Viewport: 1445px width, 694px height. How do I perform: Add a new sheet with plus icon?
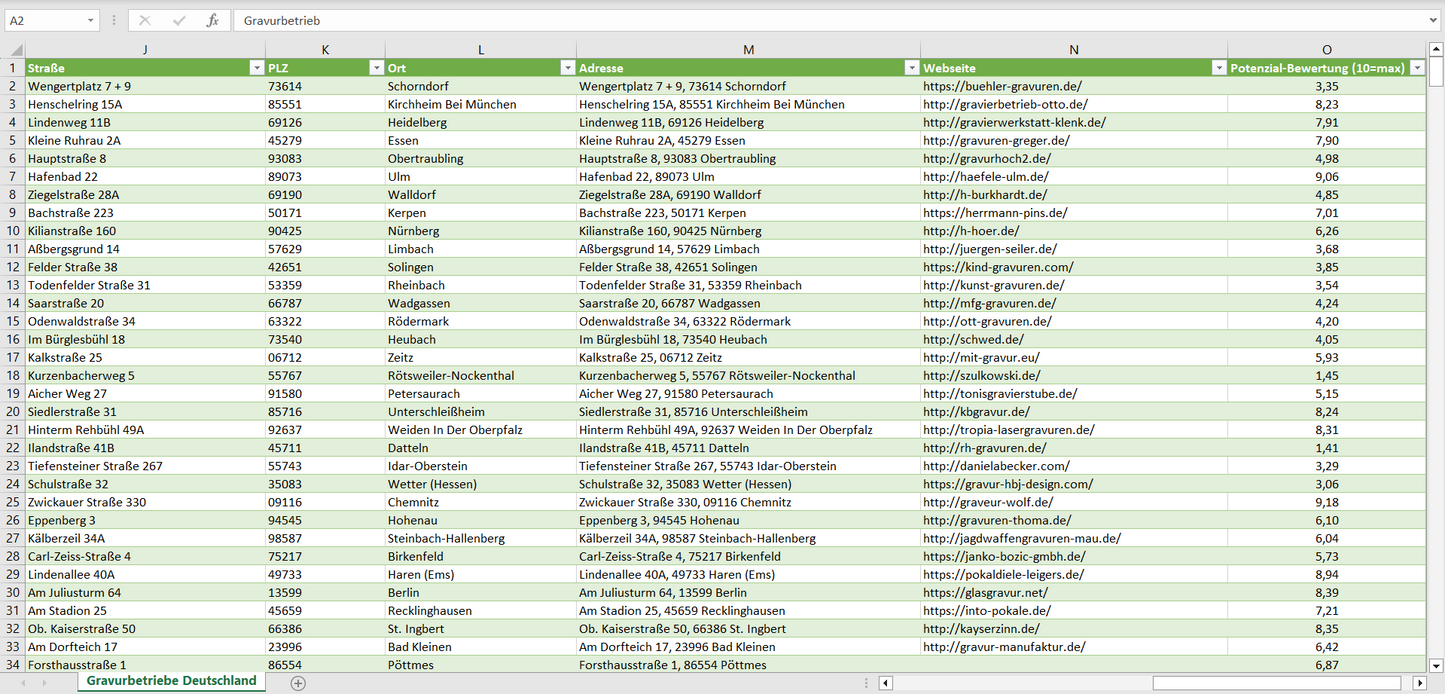[298, 683]
